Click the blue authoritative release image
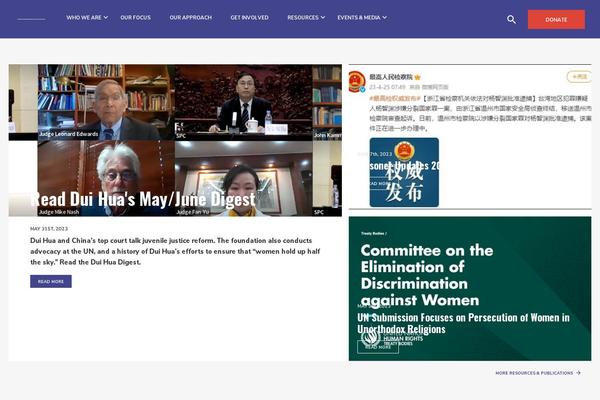The height and width of the screenshot is (400, 600). [404, 172]
